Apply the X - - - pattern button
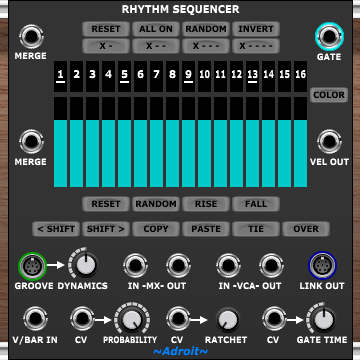Viewport: 360px width, 360px height. click(206, 46)
